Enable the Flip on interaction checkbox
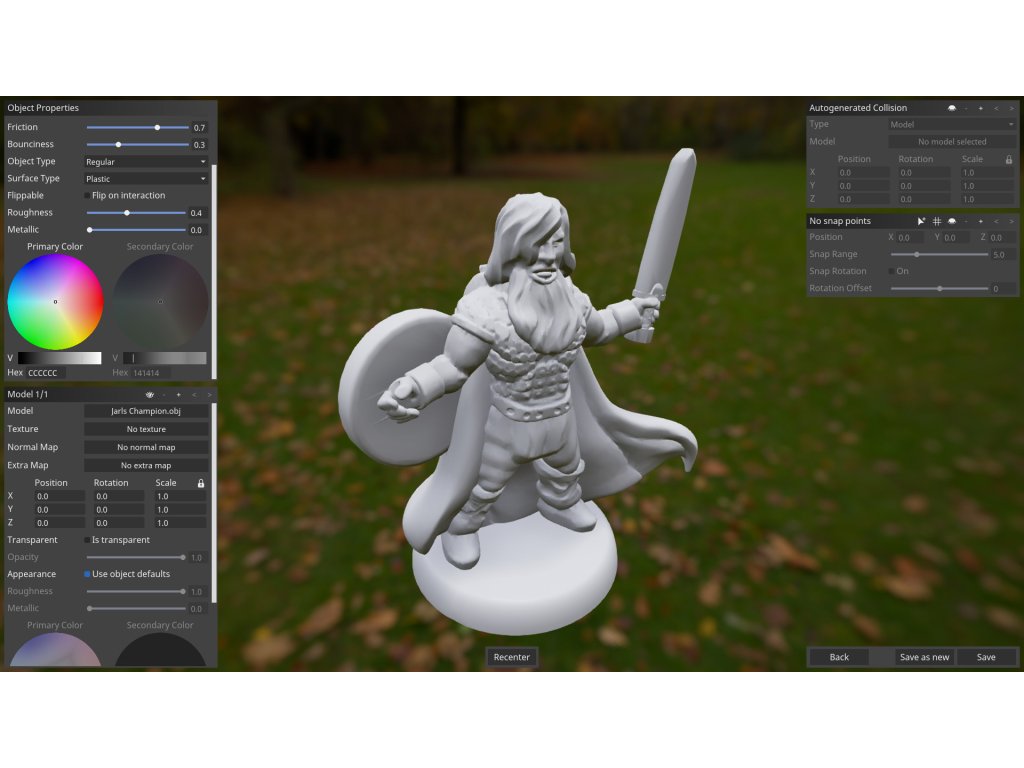The height and width of the screenshot is (768, 1024). (x=87, y=196)
